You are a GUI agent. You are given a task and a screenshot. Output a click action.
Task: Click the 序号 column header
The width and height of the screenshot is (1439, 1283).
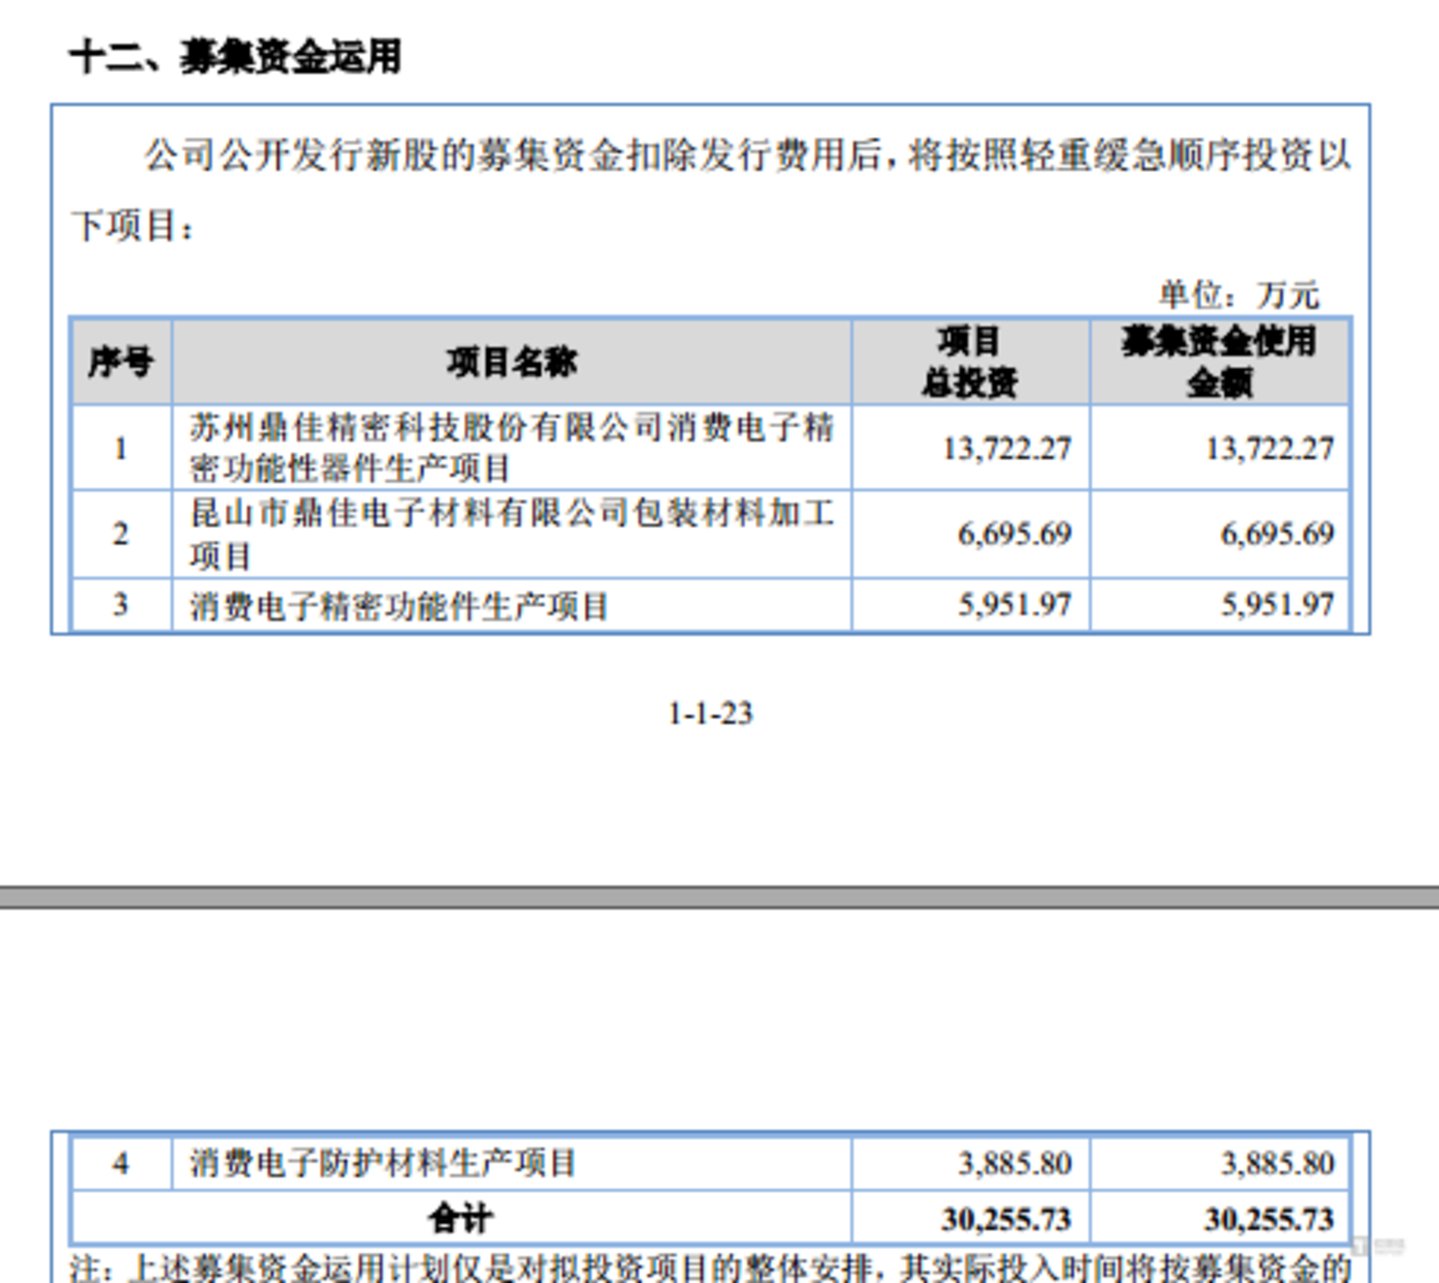tap(121, 362)
